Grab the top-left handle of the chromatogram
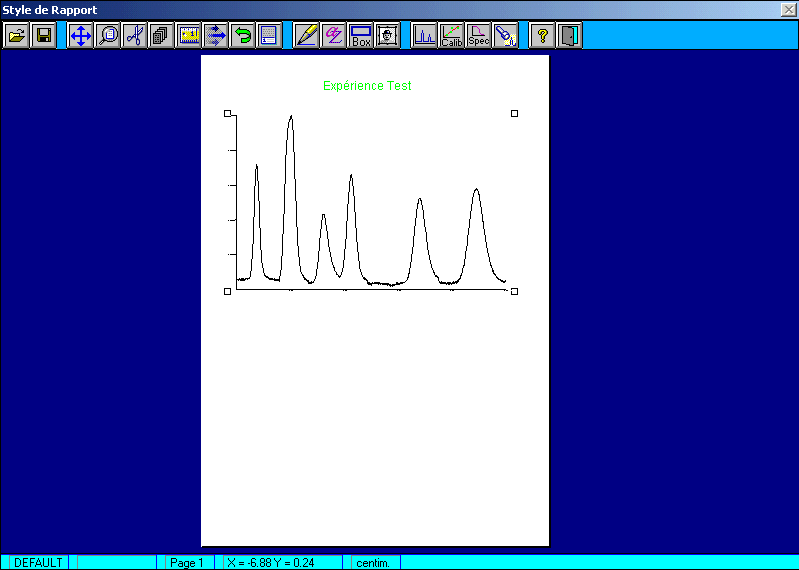Viewport: 799px width, 570px height. (x=228, y=114)
